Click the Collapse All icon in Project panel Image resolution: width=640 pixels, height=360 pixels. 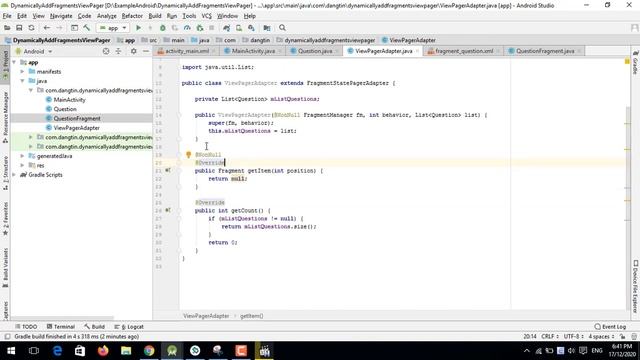coord(118,51)
